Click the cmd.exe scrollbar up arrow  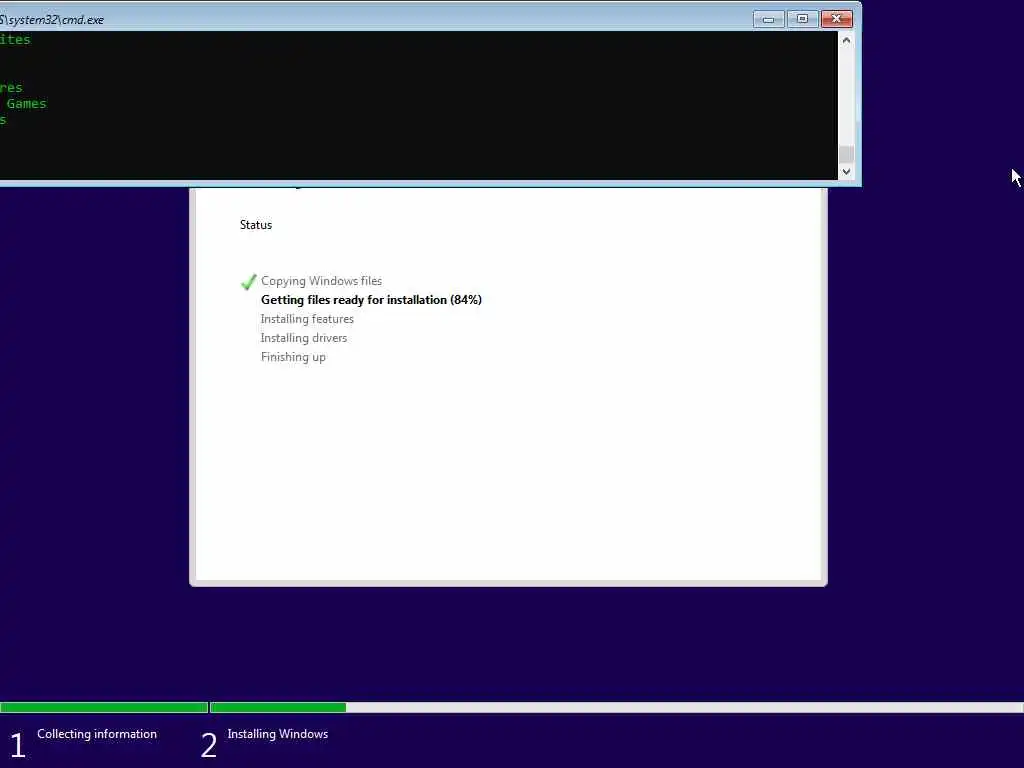[846, 40]
